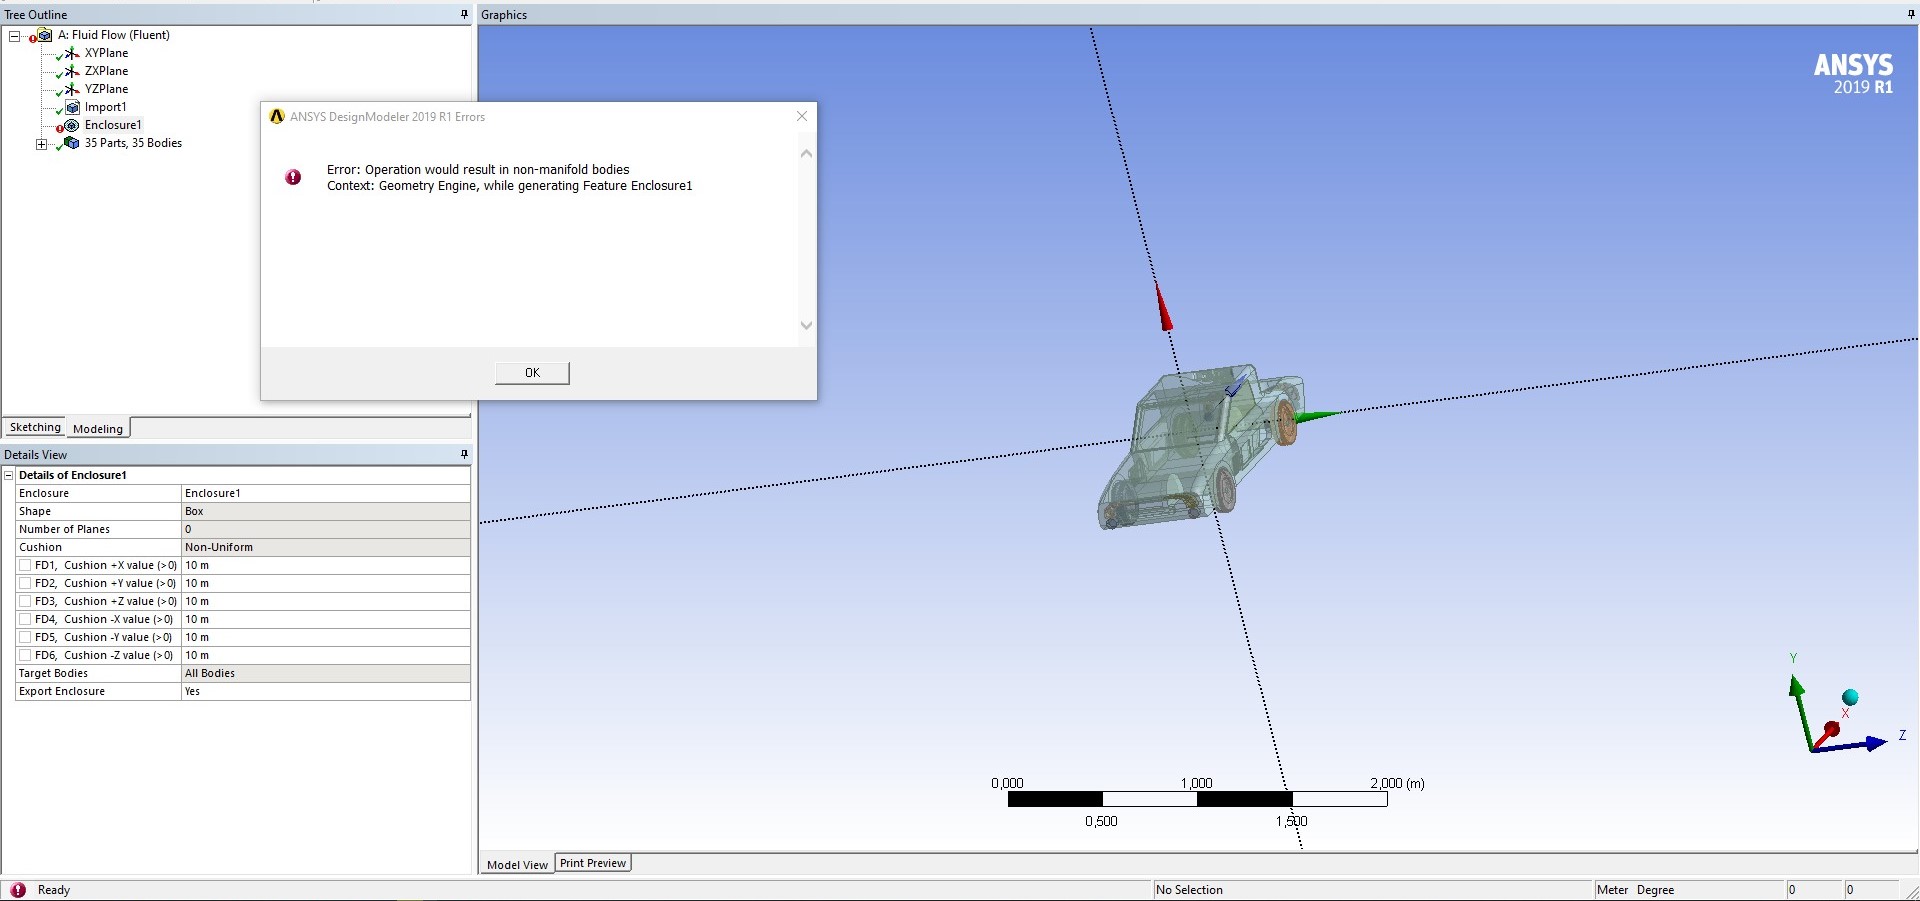Edit the Number of Planes value

pos(325,529)
